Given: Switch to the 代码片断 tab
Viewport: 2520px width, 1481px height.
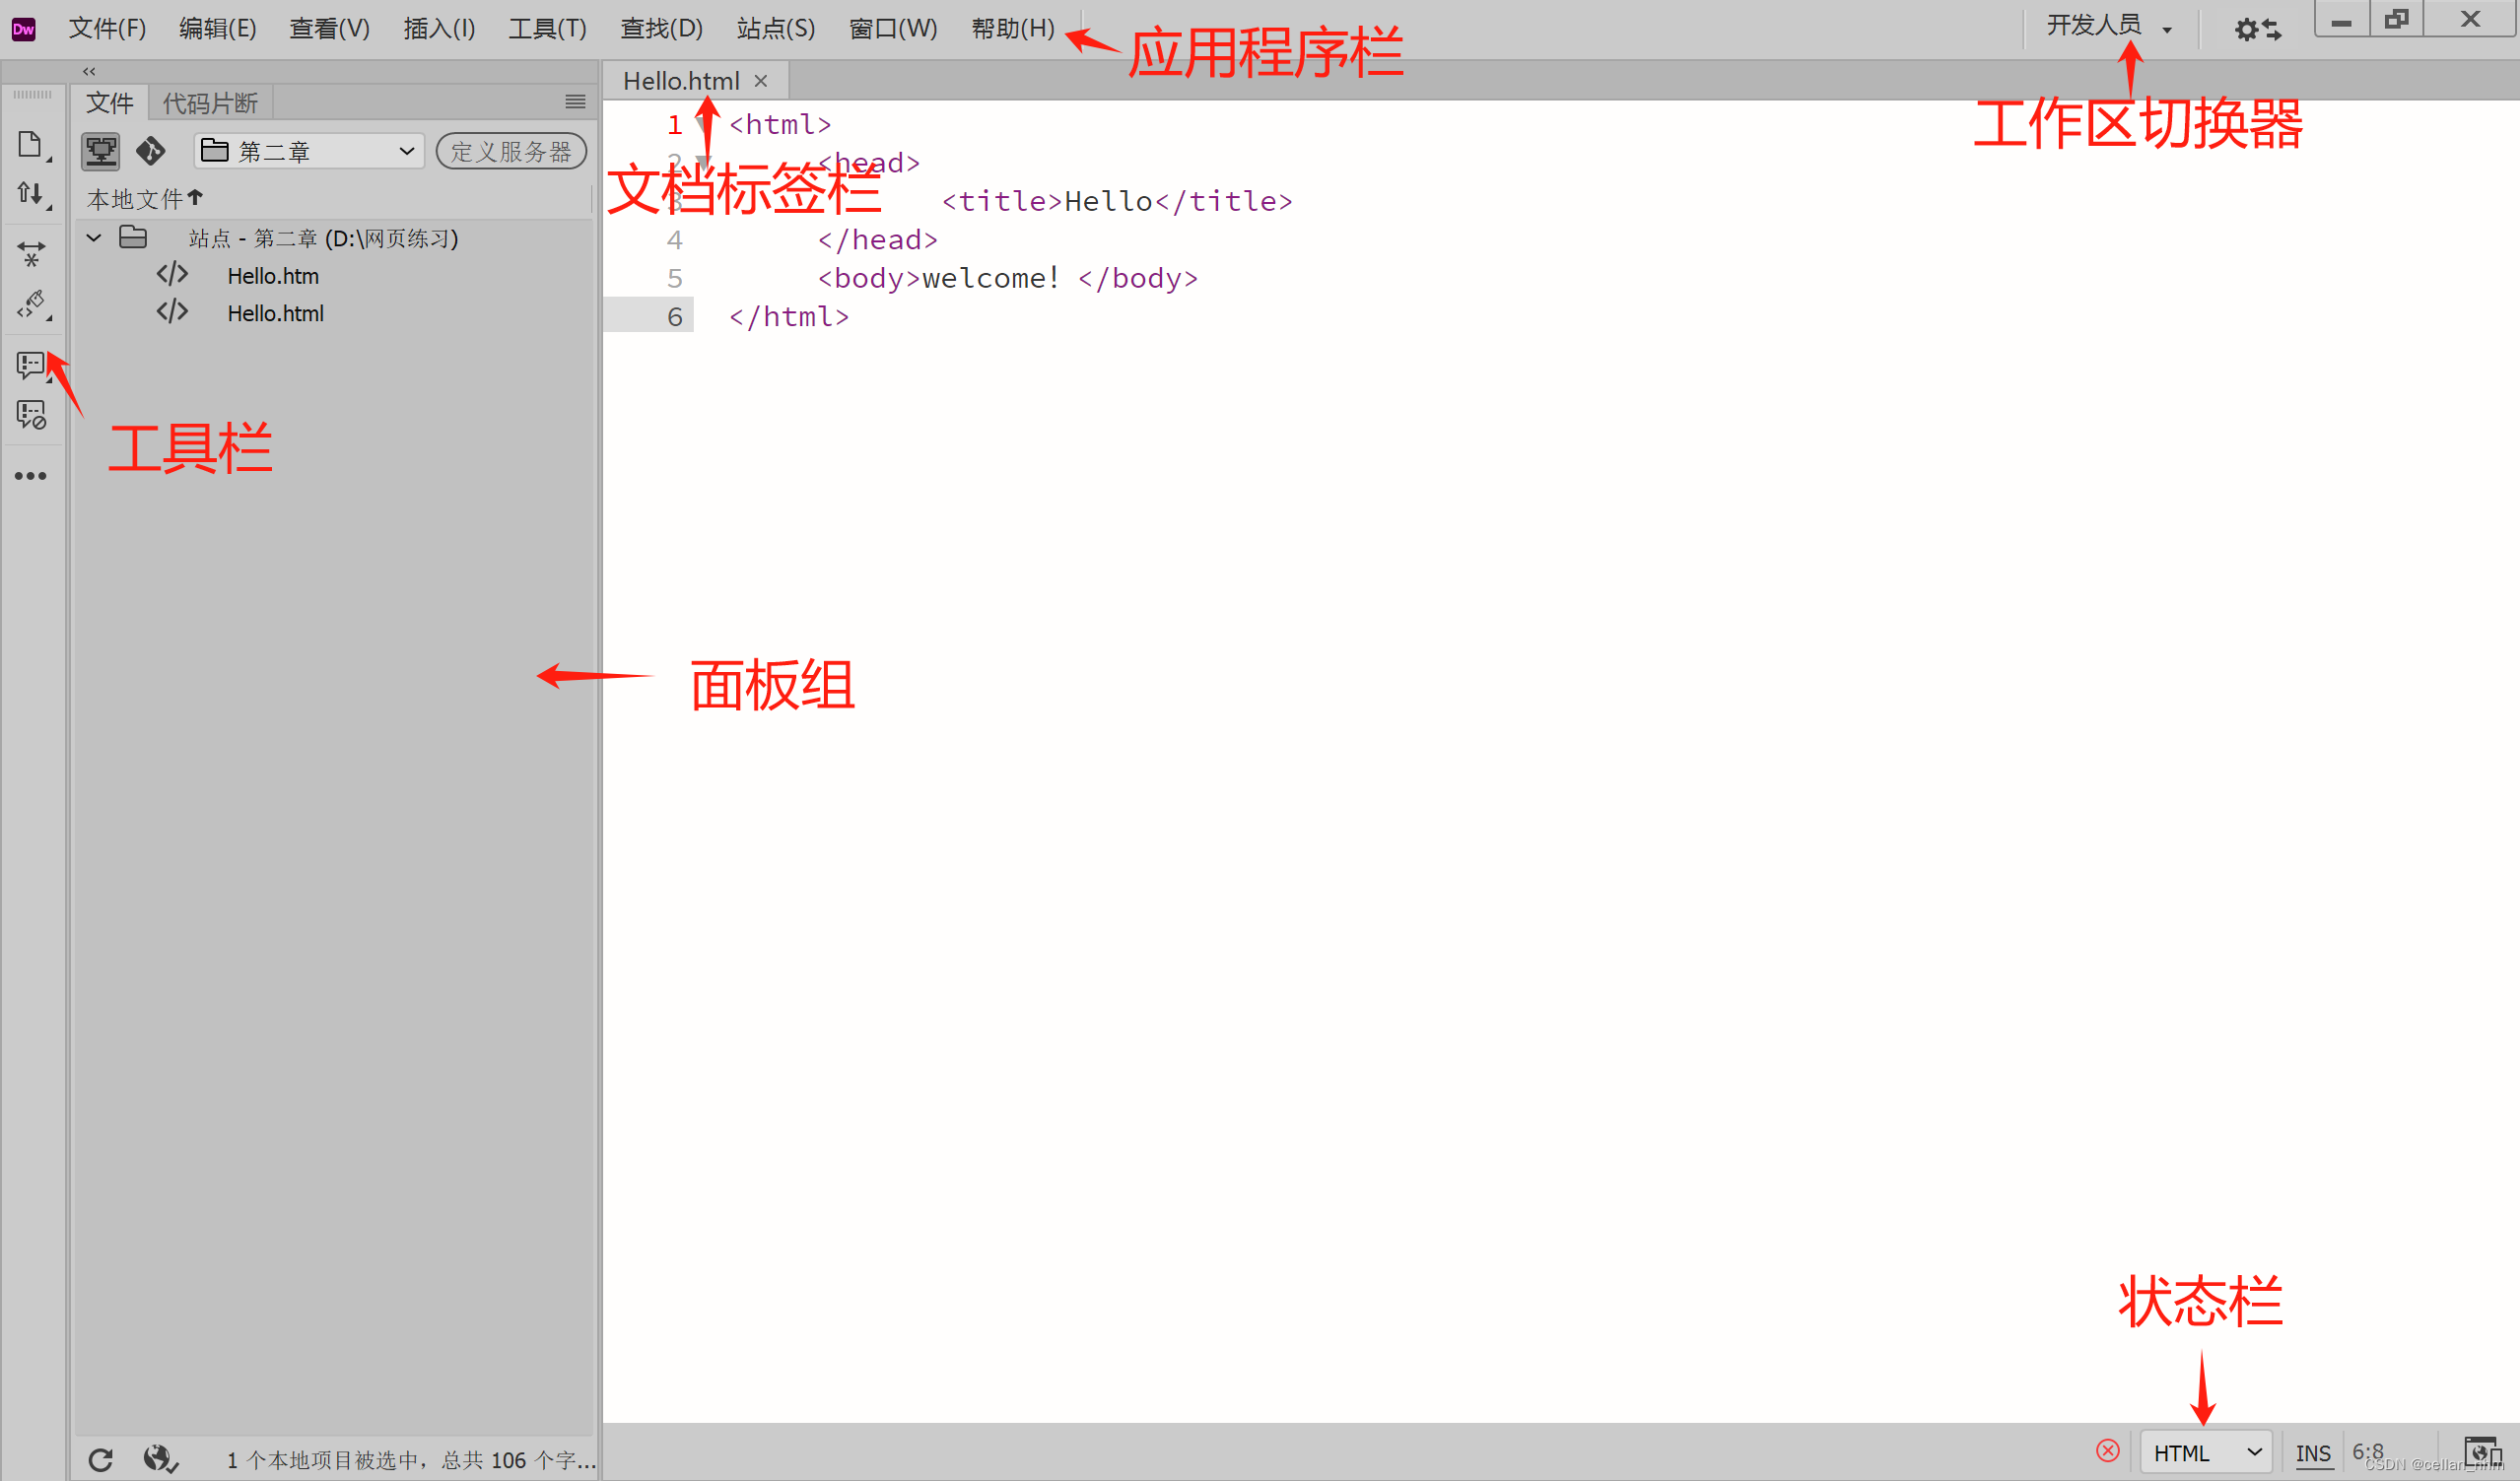Looking at the screenshot, I should click(x=210, y=103).
